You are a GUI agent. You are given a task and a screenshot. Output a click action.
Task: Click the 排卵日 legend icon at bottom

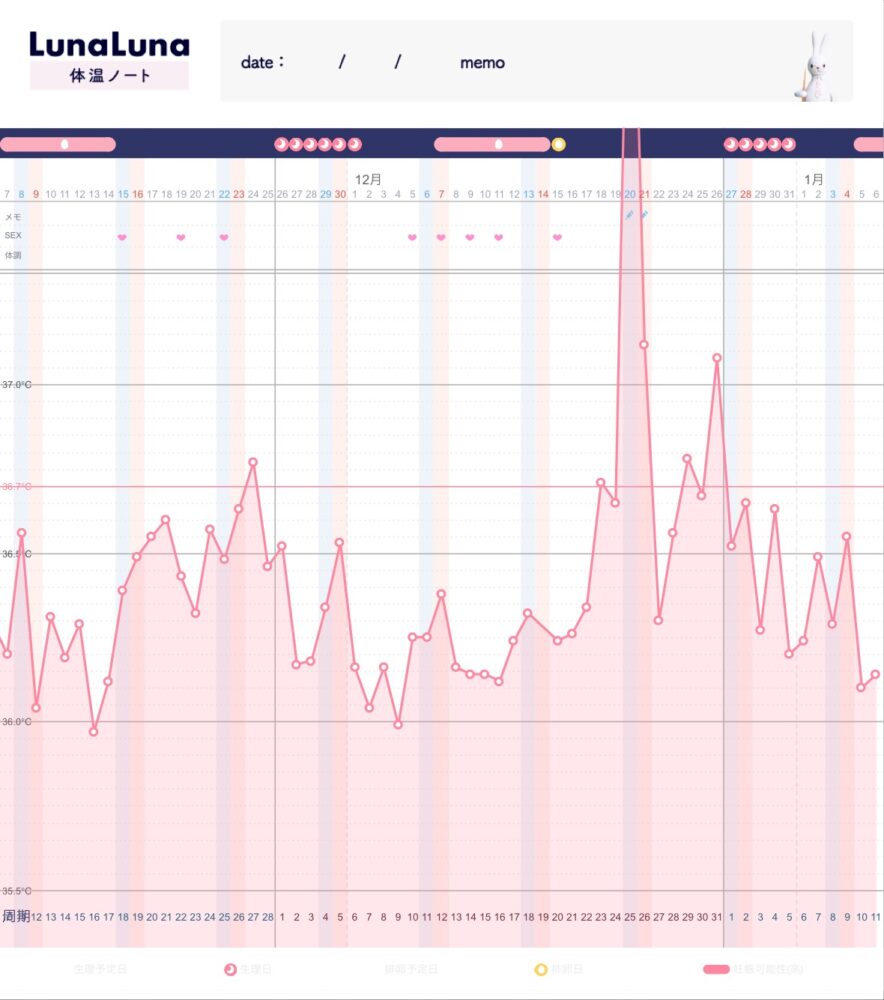[542, 969]
